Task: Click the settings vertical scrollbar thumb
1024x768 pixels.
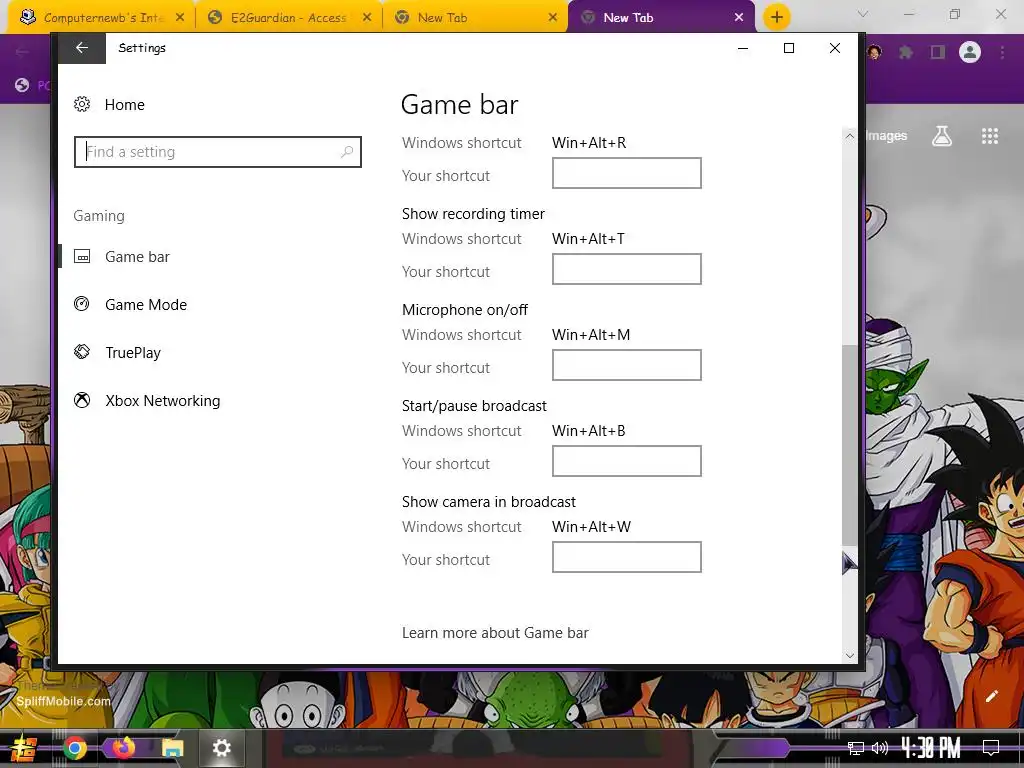Action: [849, 444]
